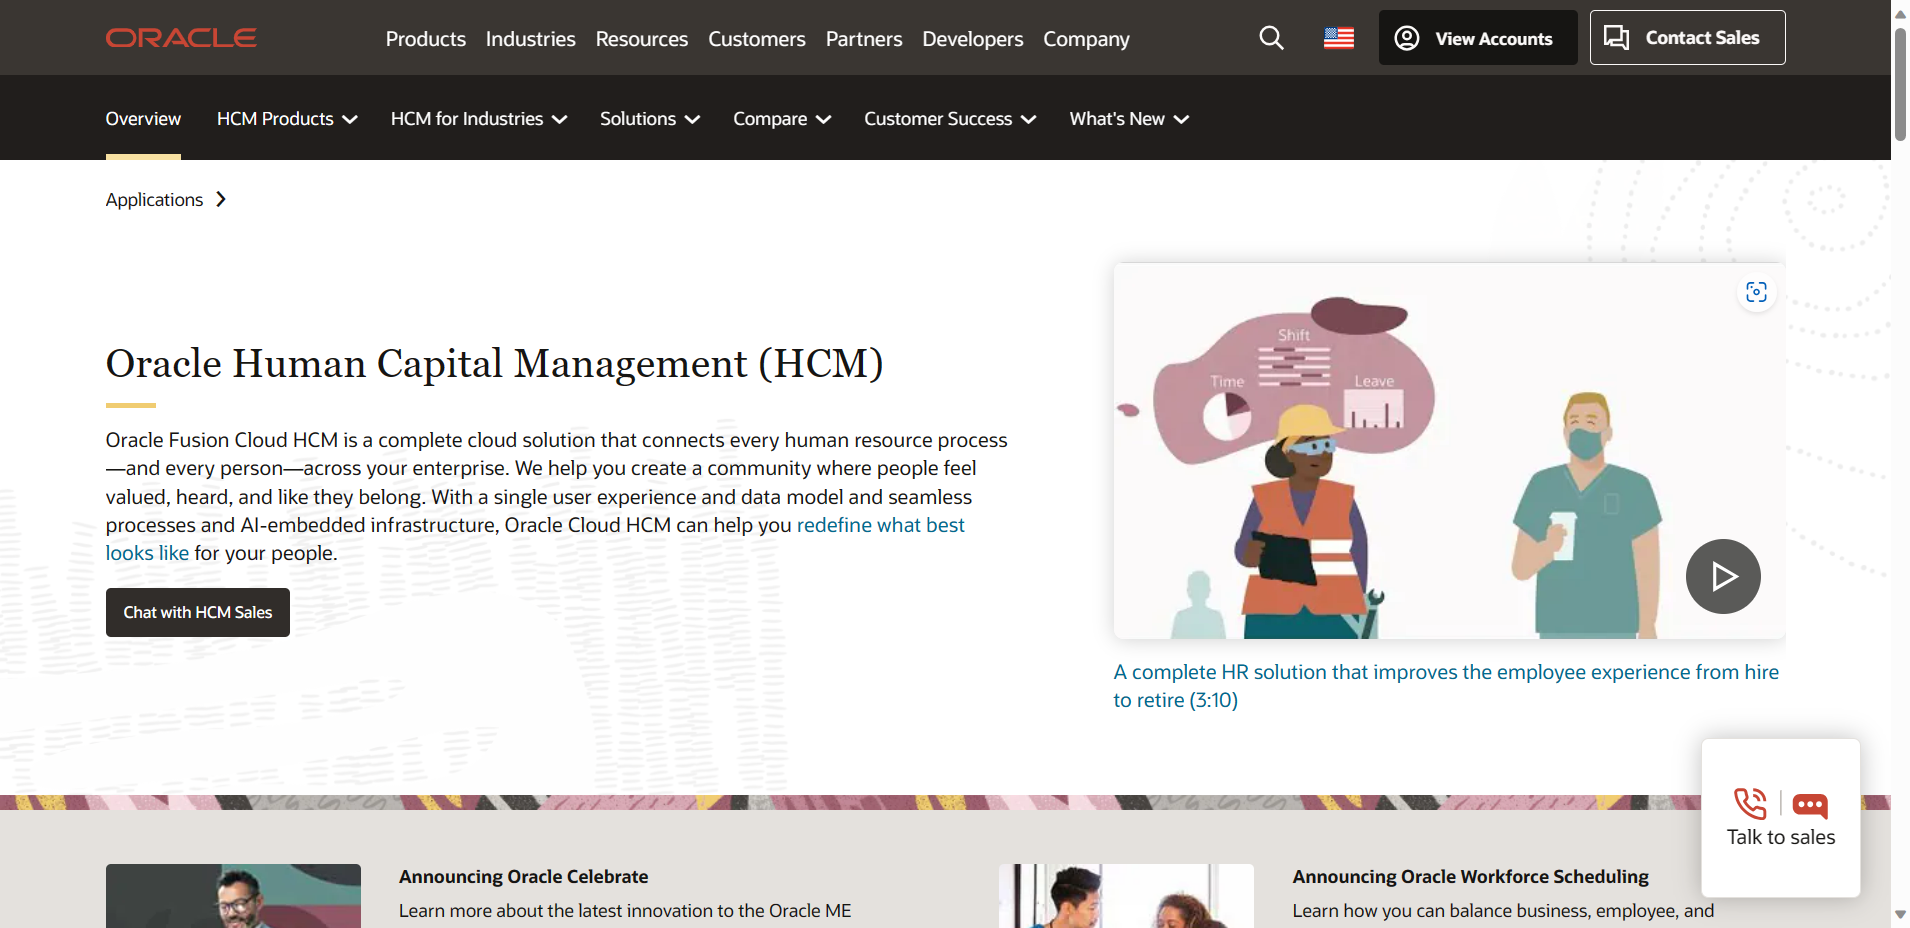Click the red phone icon in Talk to sales

[1750, 804]
